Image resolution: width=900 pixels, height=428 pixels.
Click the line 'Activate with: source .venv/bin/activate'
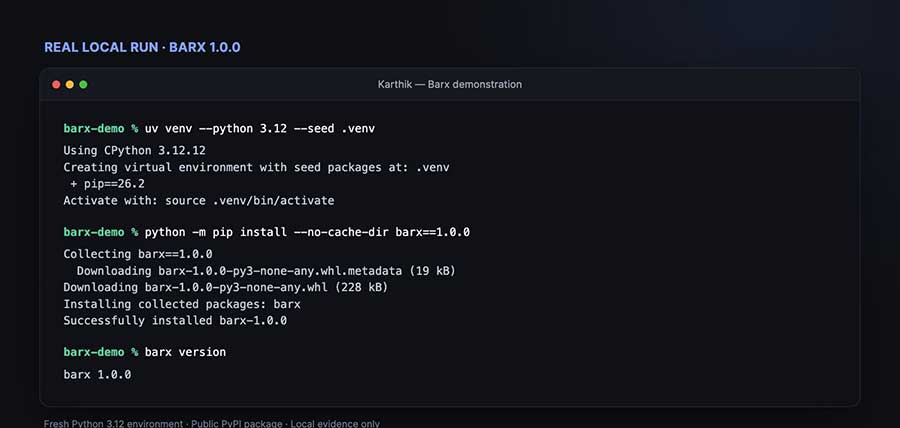pos(199,201)
